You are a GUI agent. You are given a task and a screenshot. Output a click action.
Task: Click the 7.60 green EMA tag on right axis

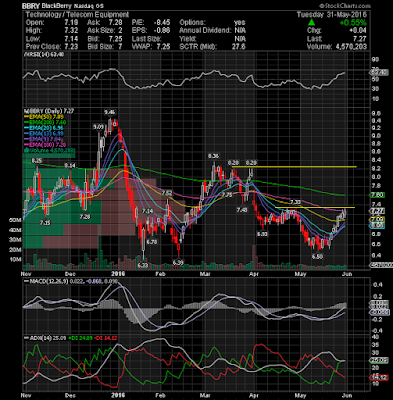tap(377, 195)
